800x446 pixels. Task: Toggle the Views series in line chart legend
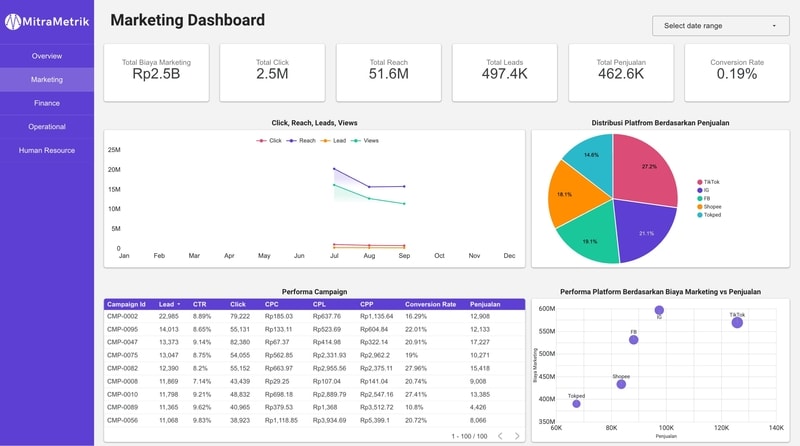click(366, 141)
